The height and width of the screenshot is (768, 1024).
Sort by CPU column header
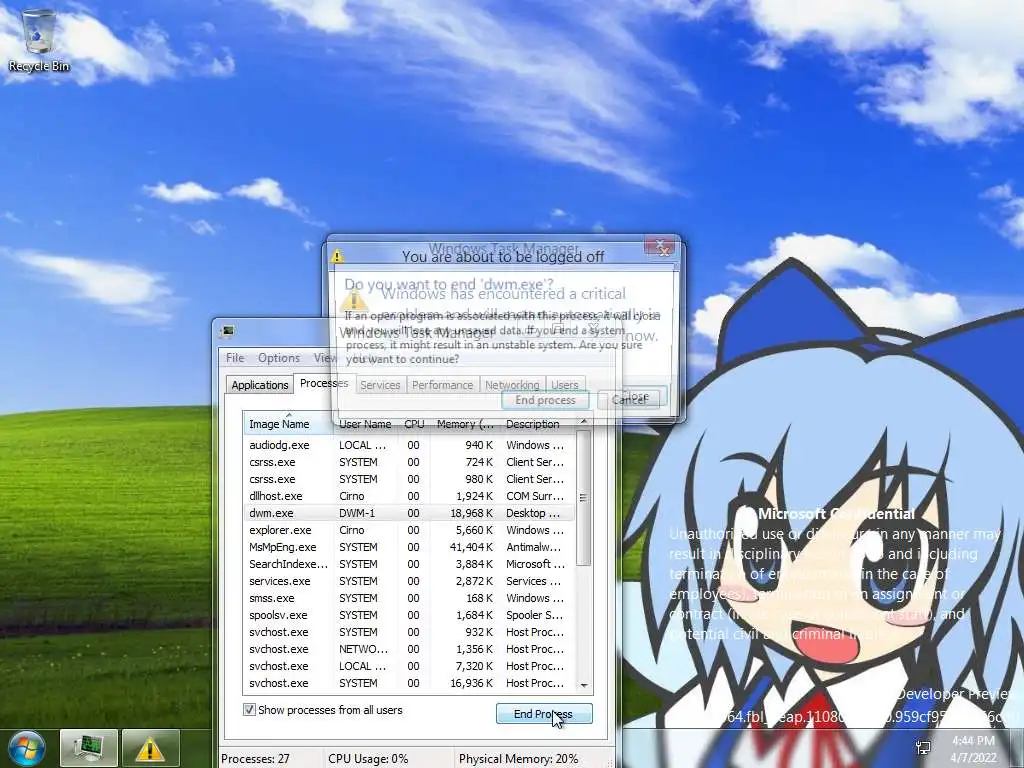pyautogui.click(x=414, y=424)
